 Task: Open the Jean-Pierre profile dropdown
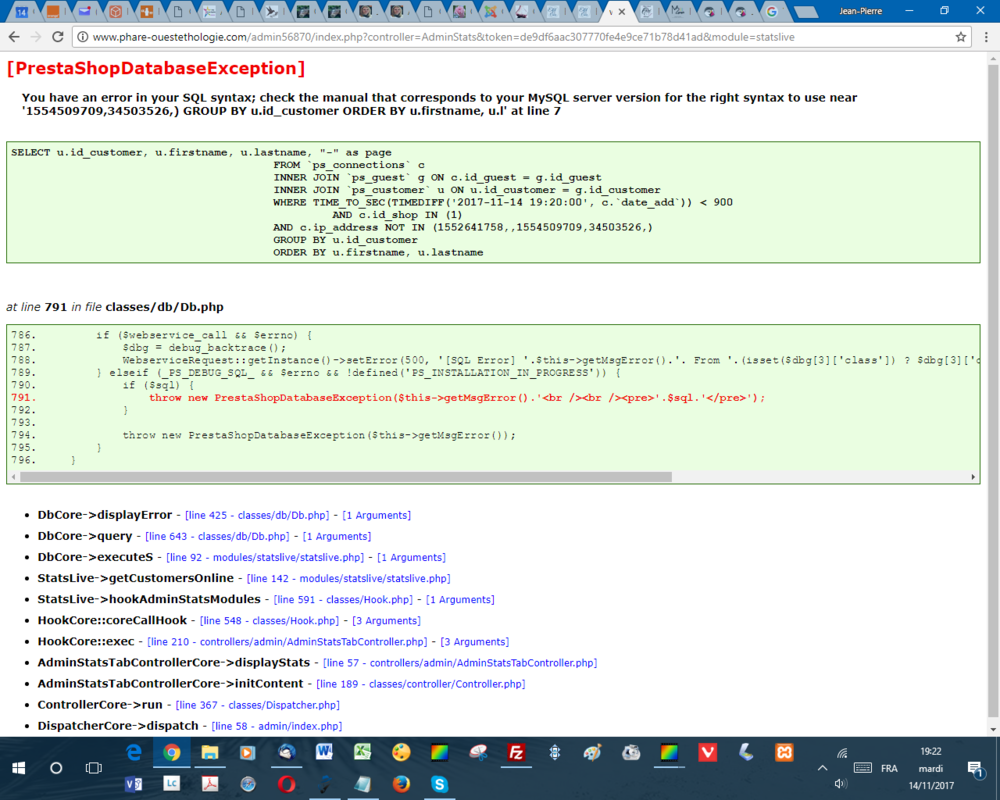[x=861, y=11]
